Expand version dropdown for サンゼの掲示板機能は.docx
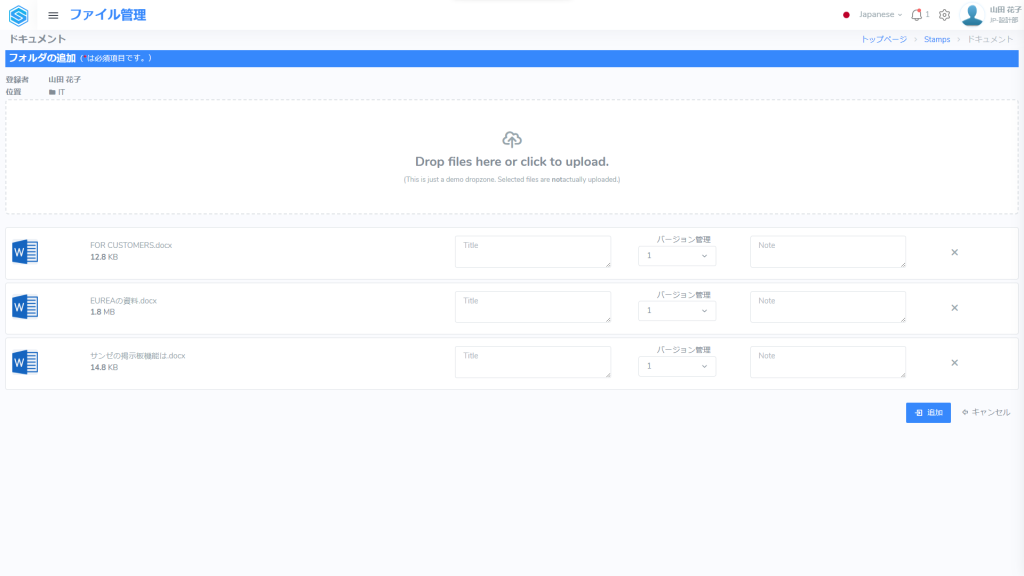Viewport: 1024px width, 576px height. tap(677, 366)
